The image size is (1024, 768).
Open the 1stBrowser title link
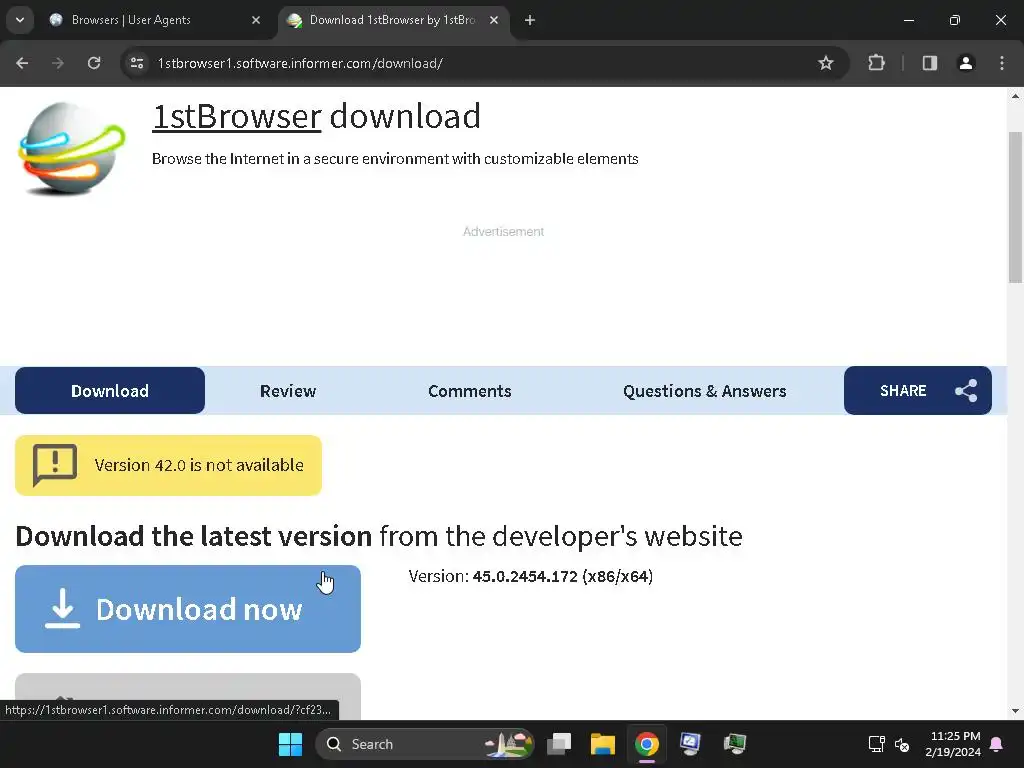(236, 116)
